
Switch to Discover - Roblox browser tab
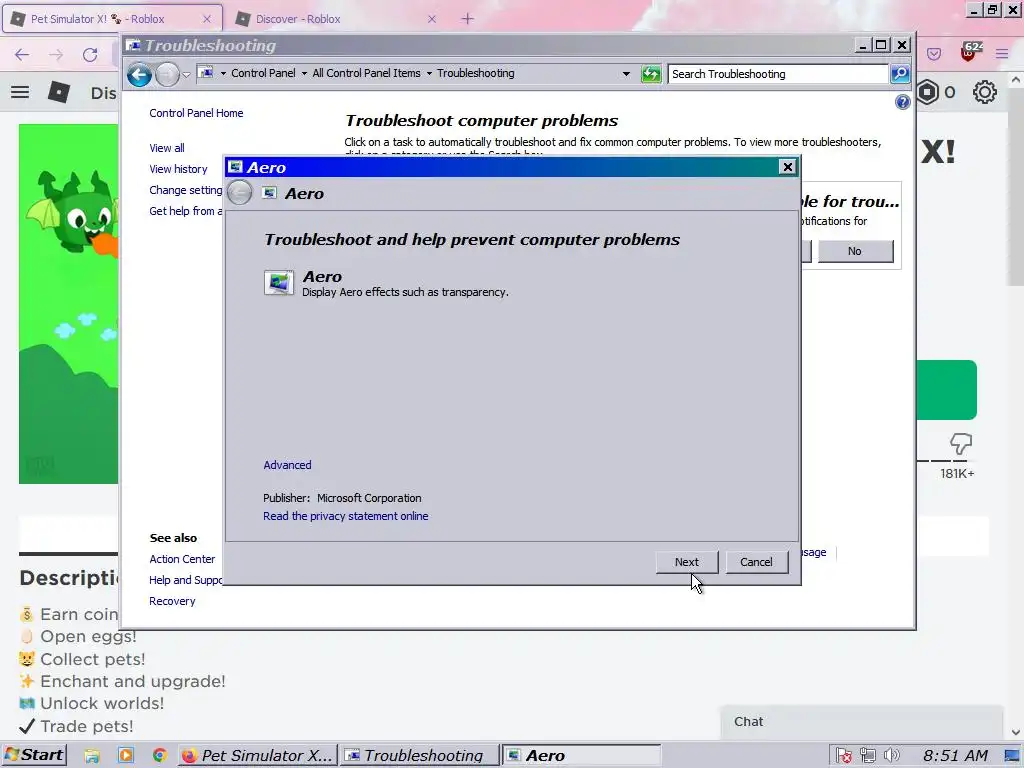[x=333, y=19]
